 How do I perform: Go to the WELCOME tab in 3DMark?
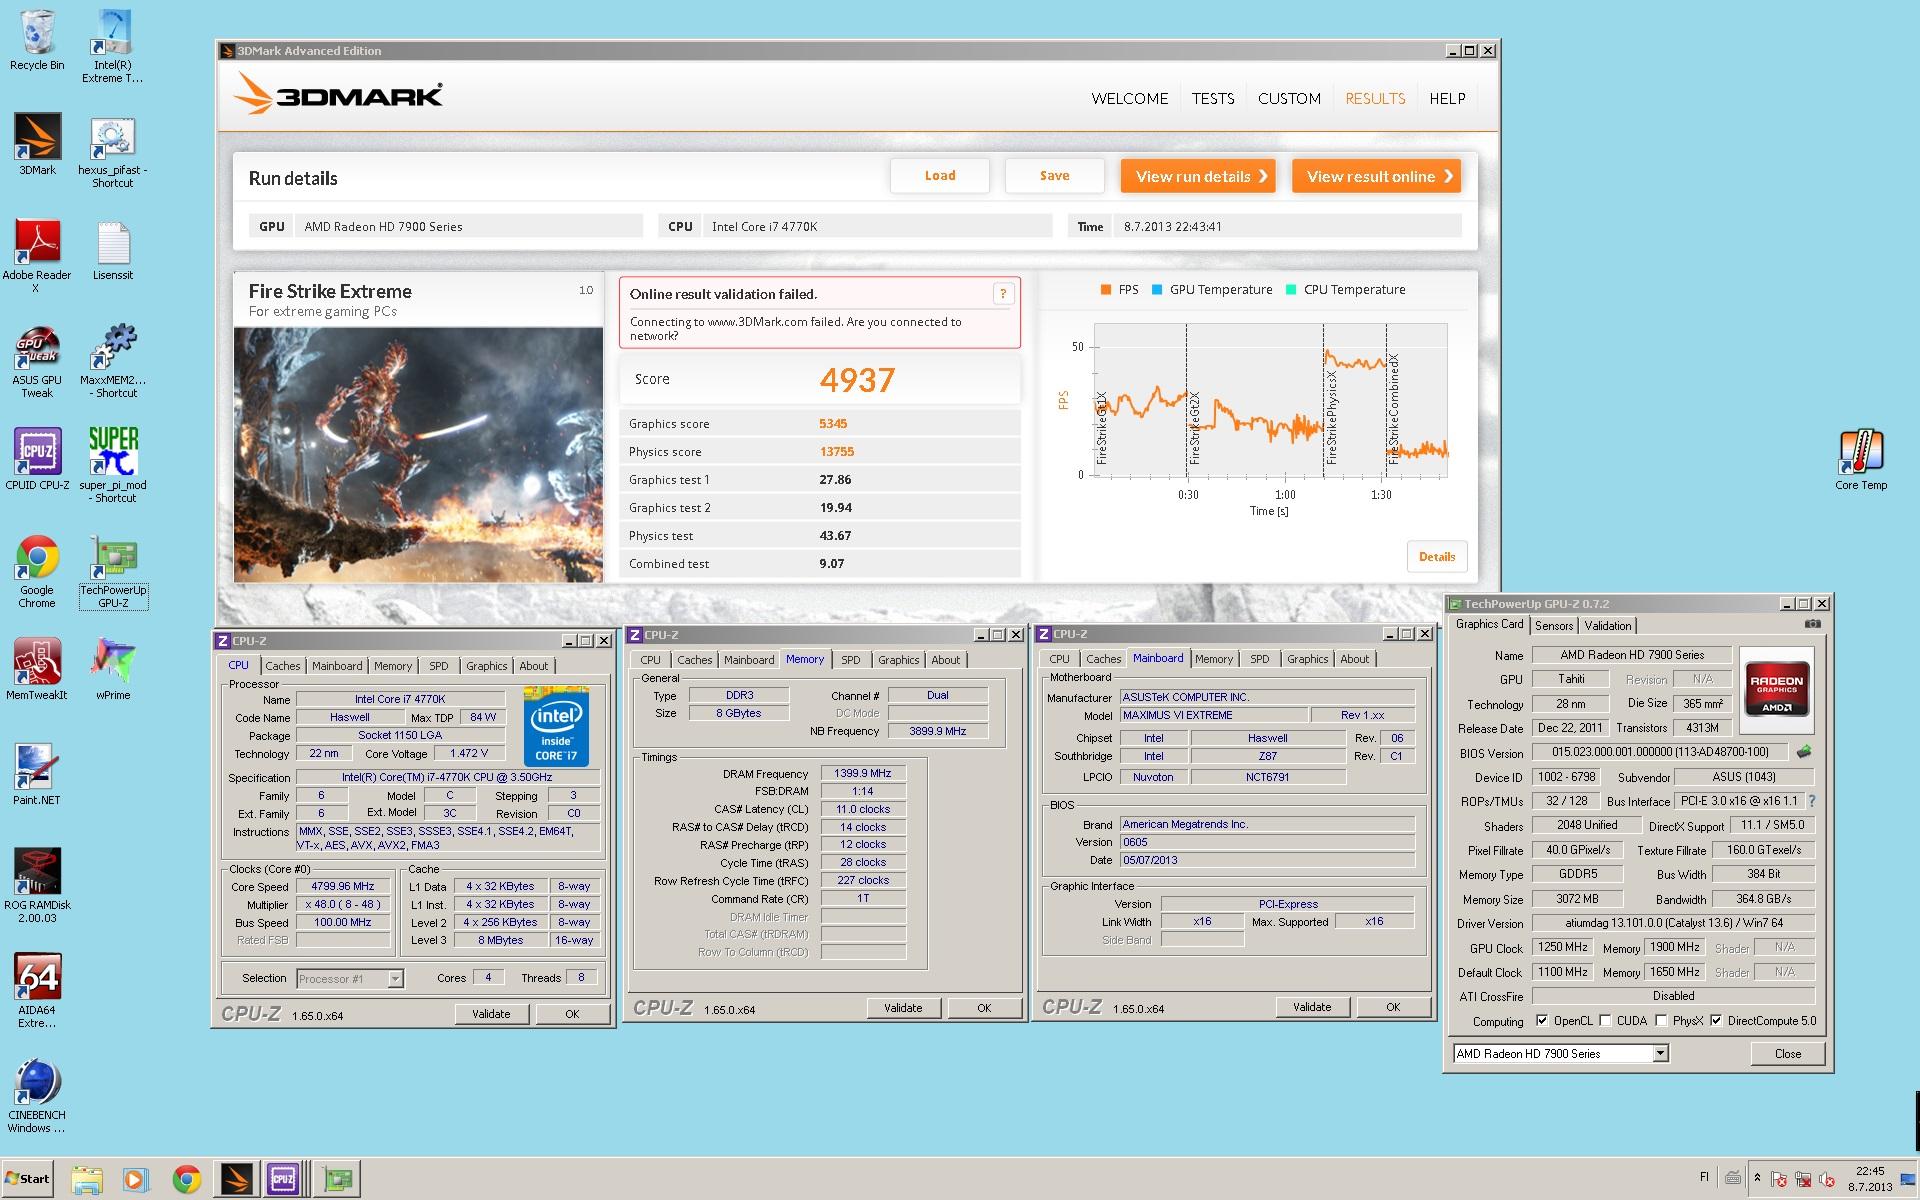tap(1130, 98)
